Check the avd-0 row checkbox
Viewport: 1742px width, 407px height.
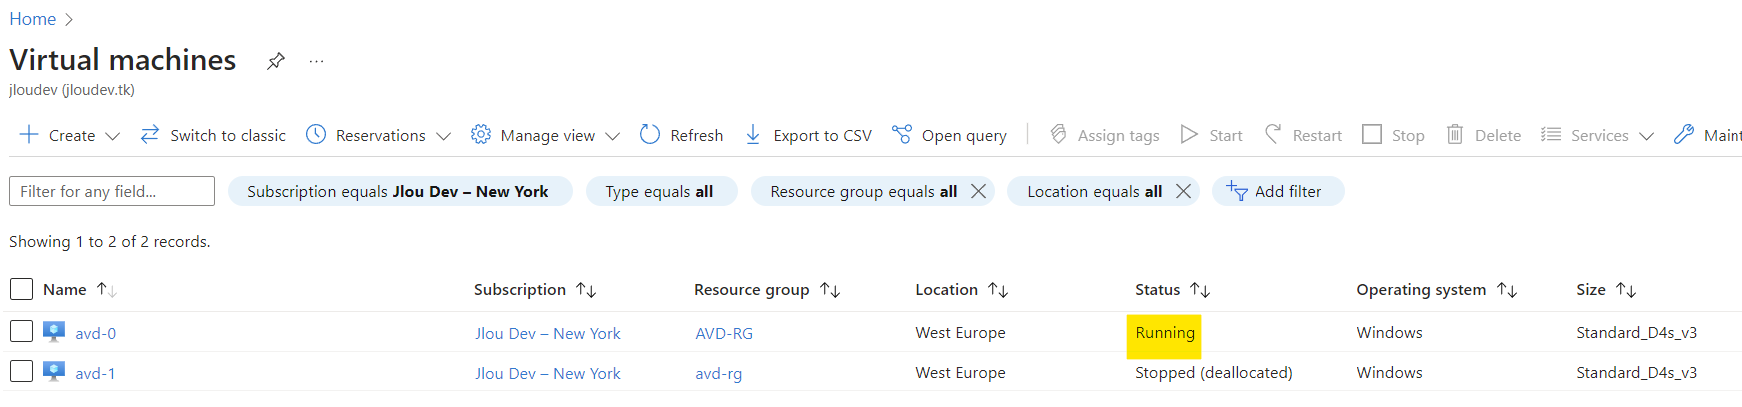21,331
